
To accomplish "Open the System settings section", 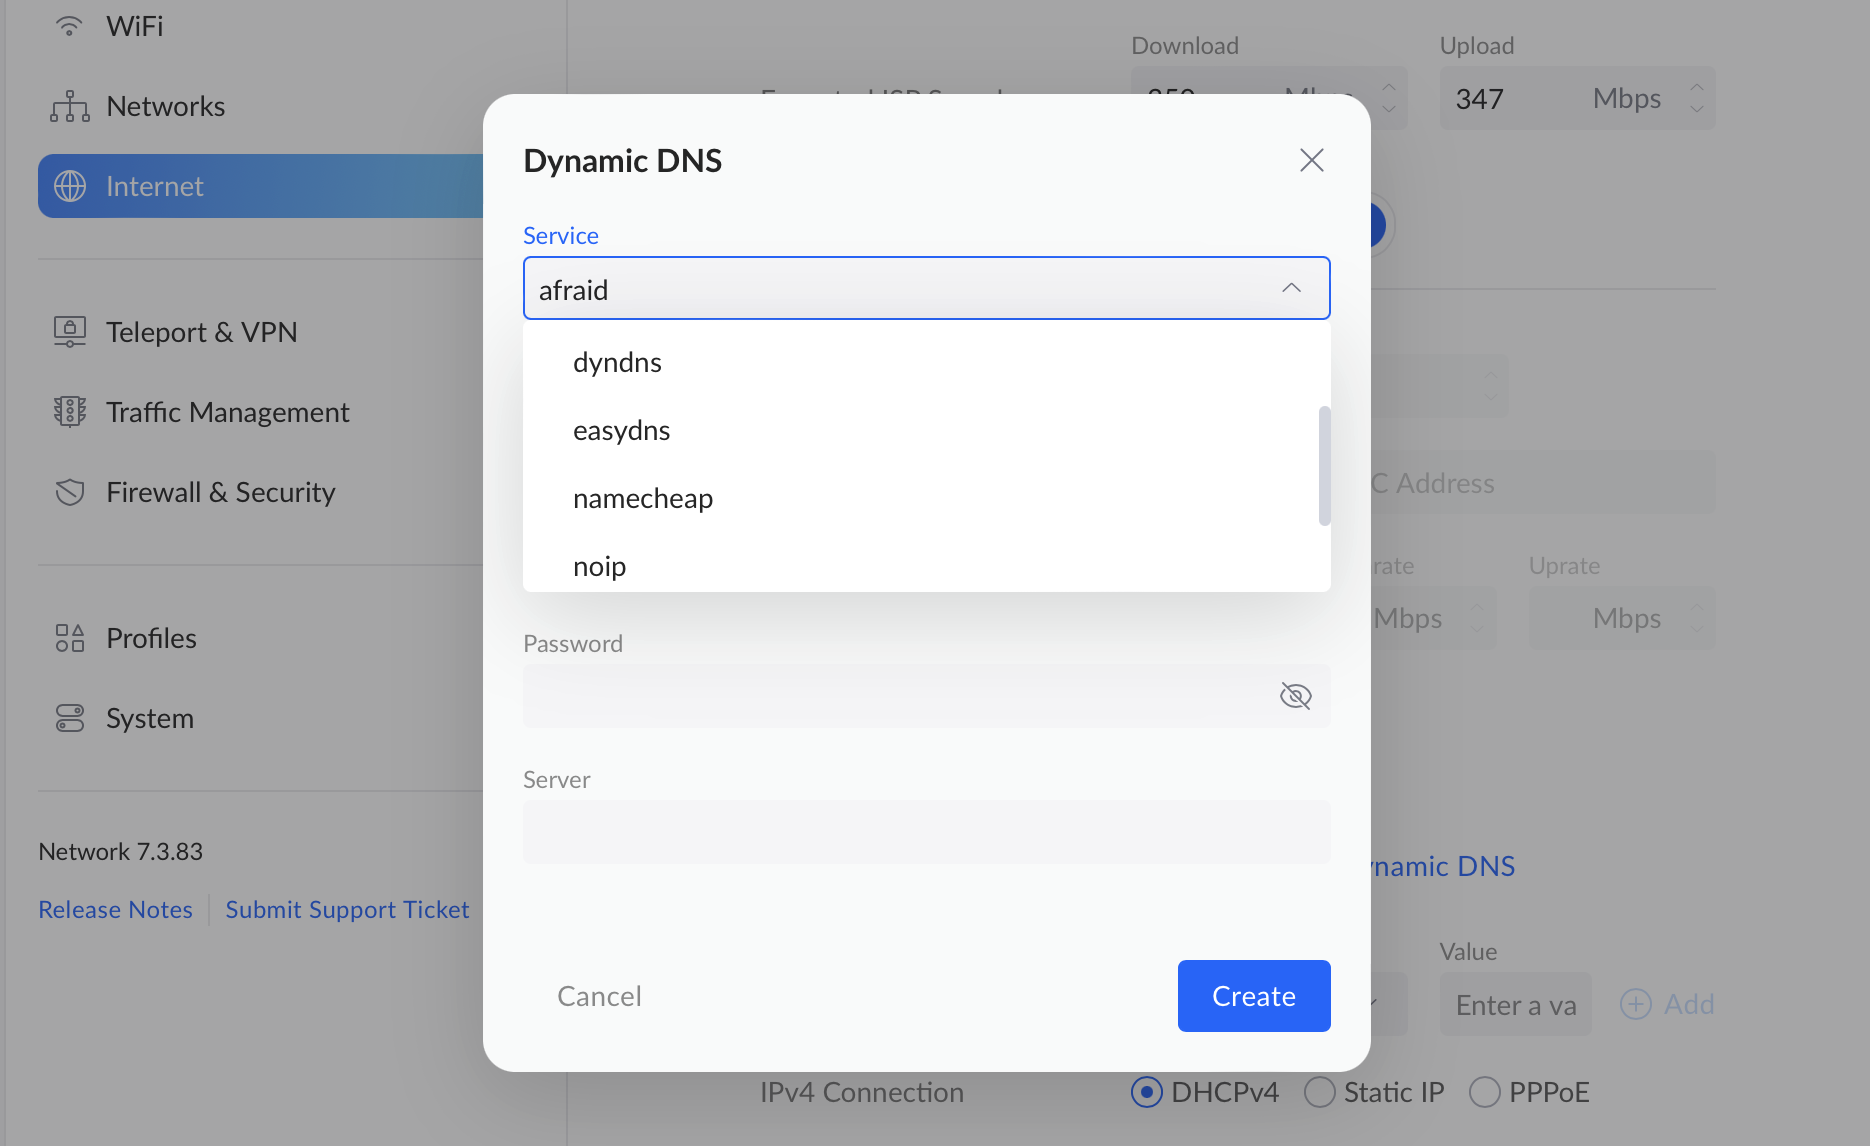I will click(x=149, y=718).
